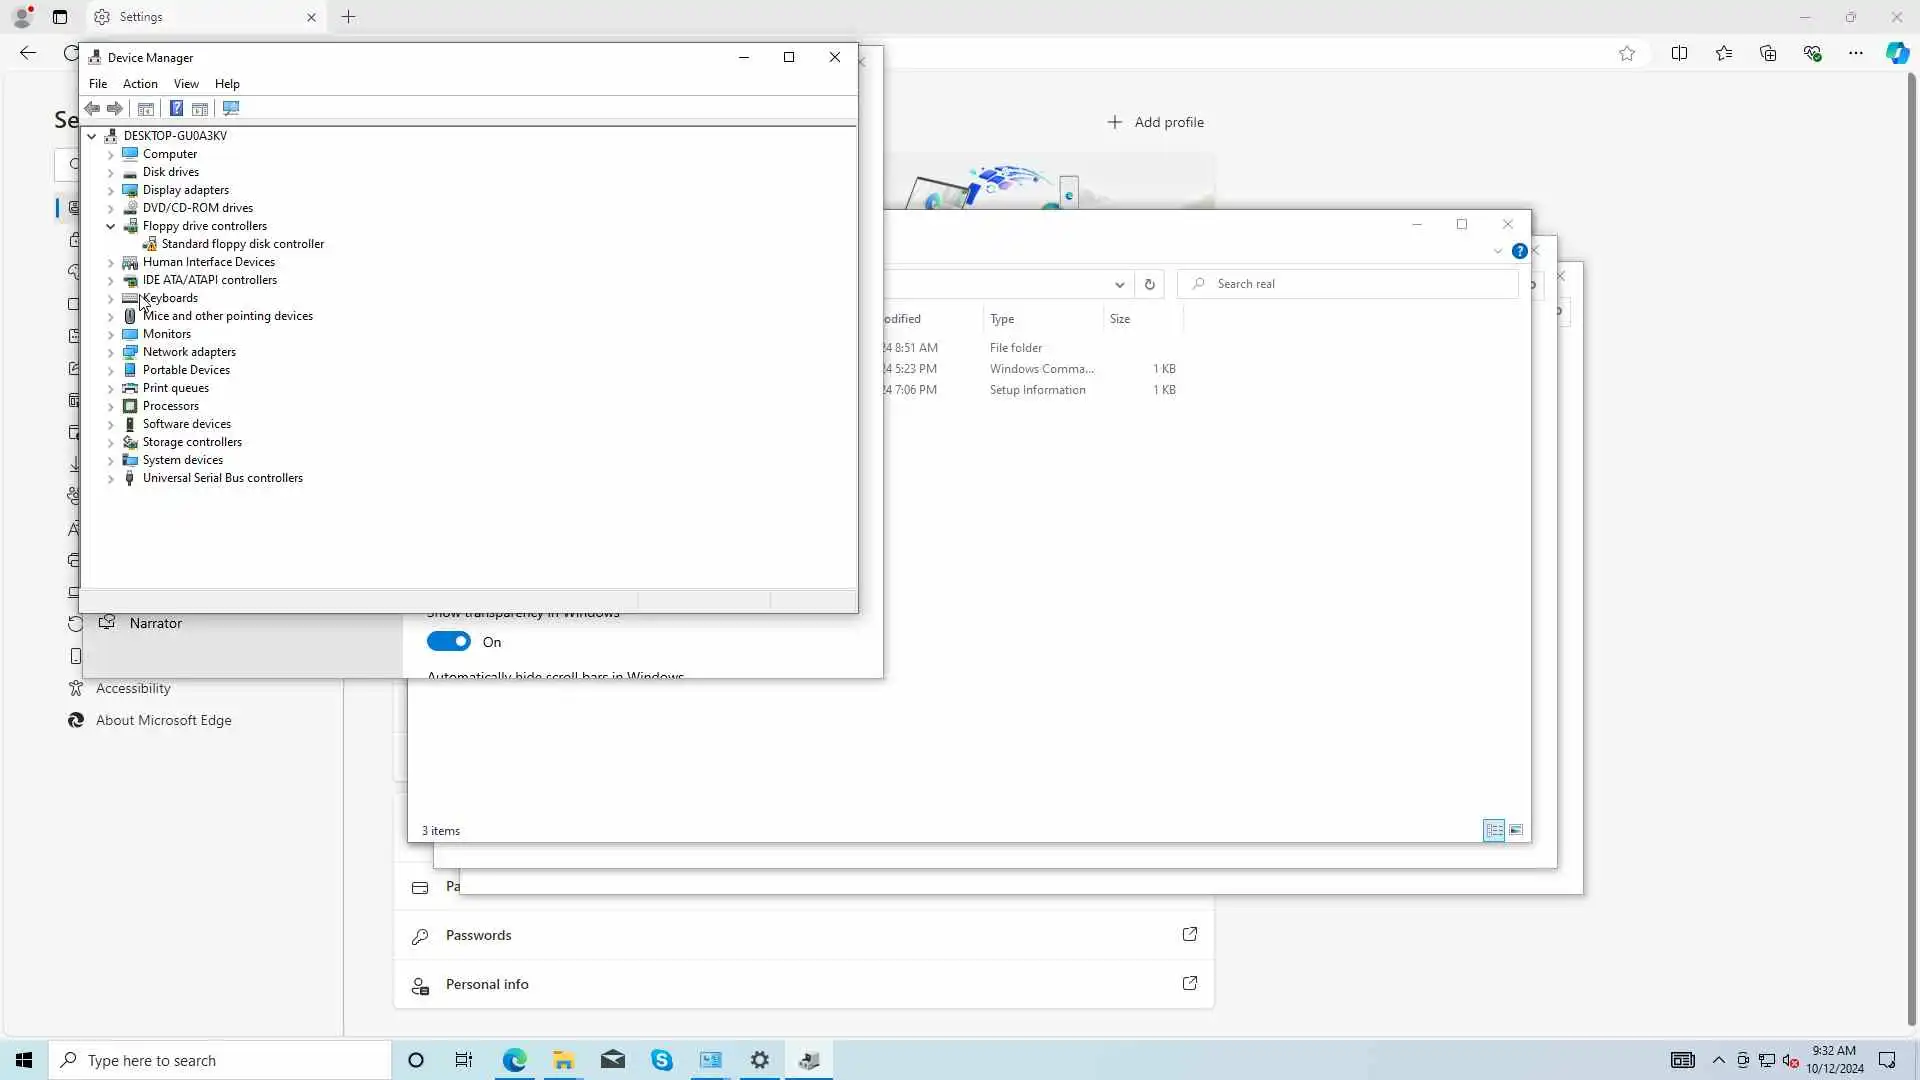The height and width of the screenshot is (1080, 1920).
Task: Switch to large icons view in Explorer
Action: tap(1516, 830)
